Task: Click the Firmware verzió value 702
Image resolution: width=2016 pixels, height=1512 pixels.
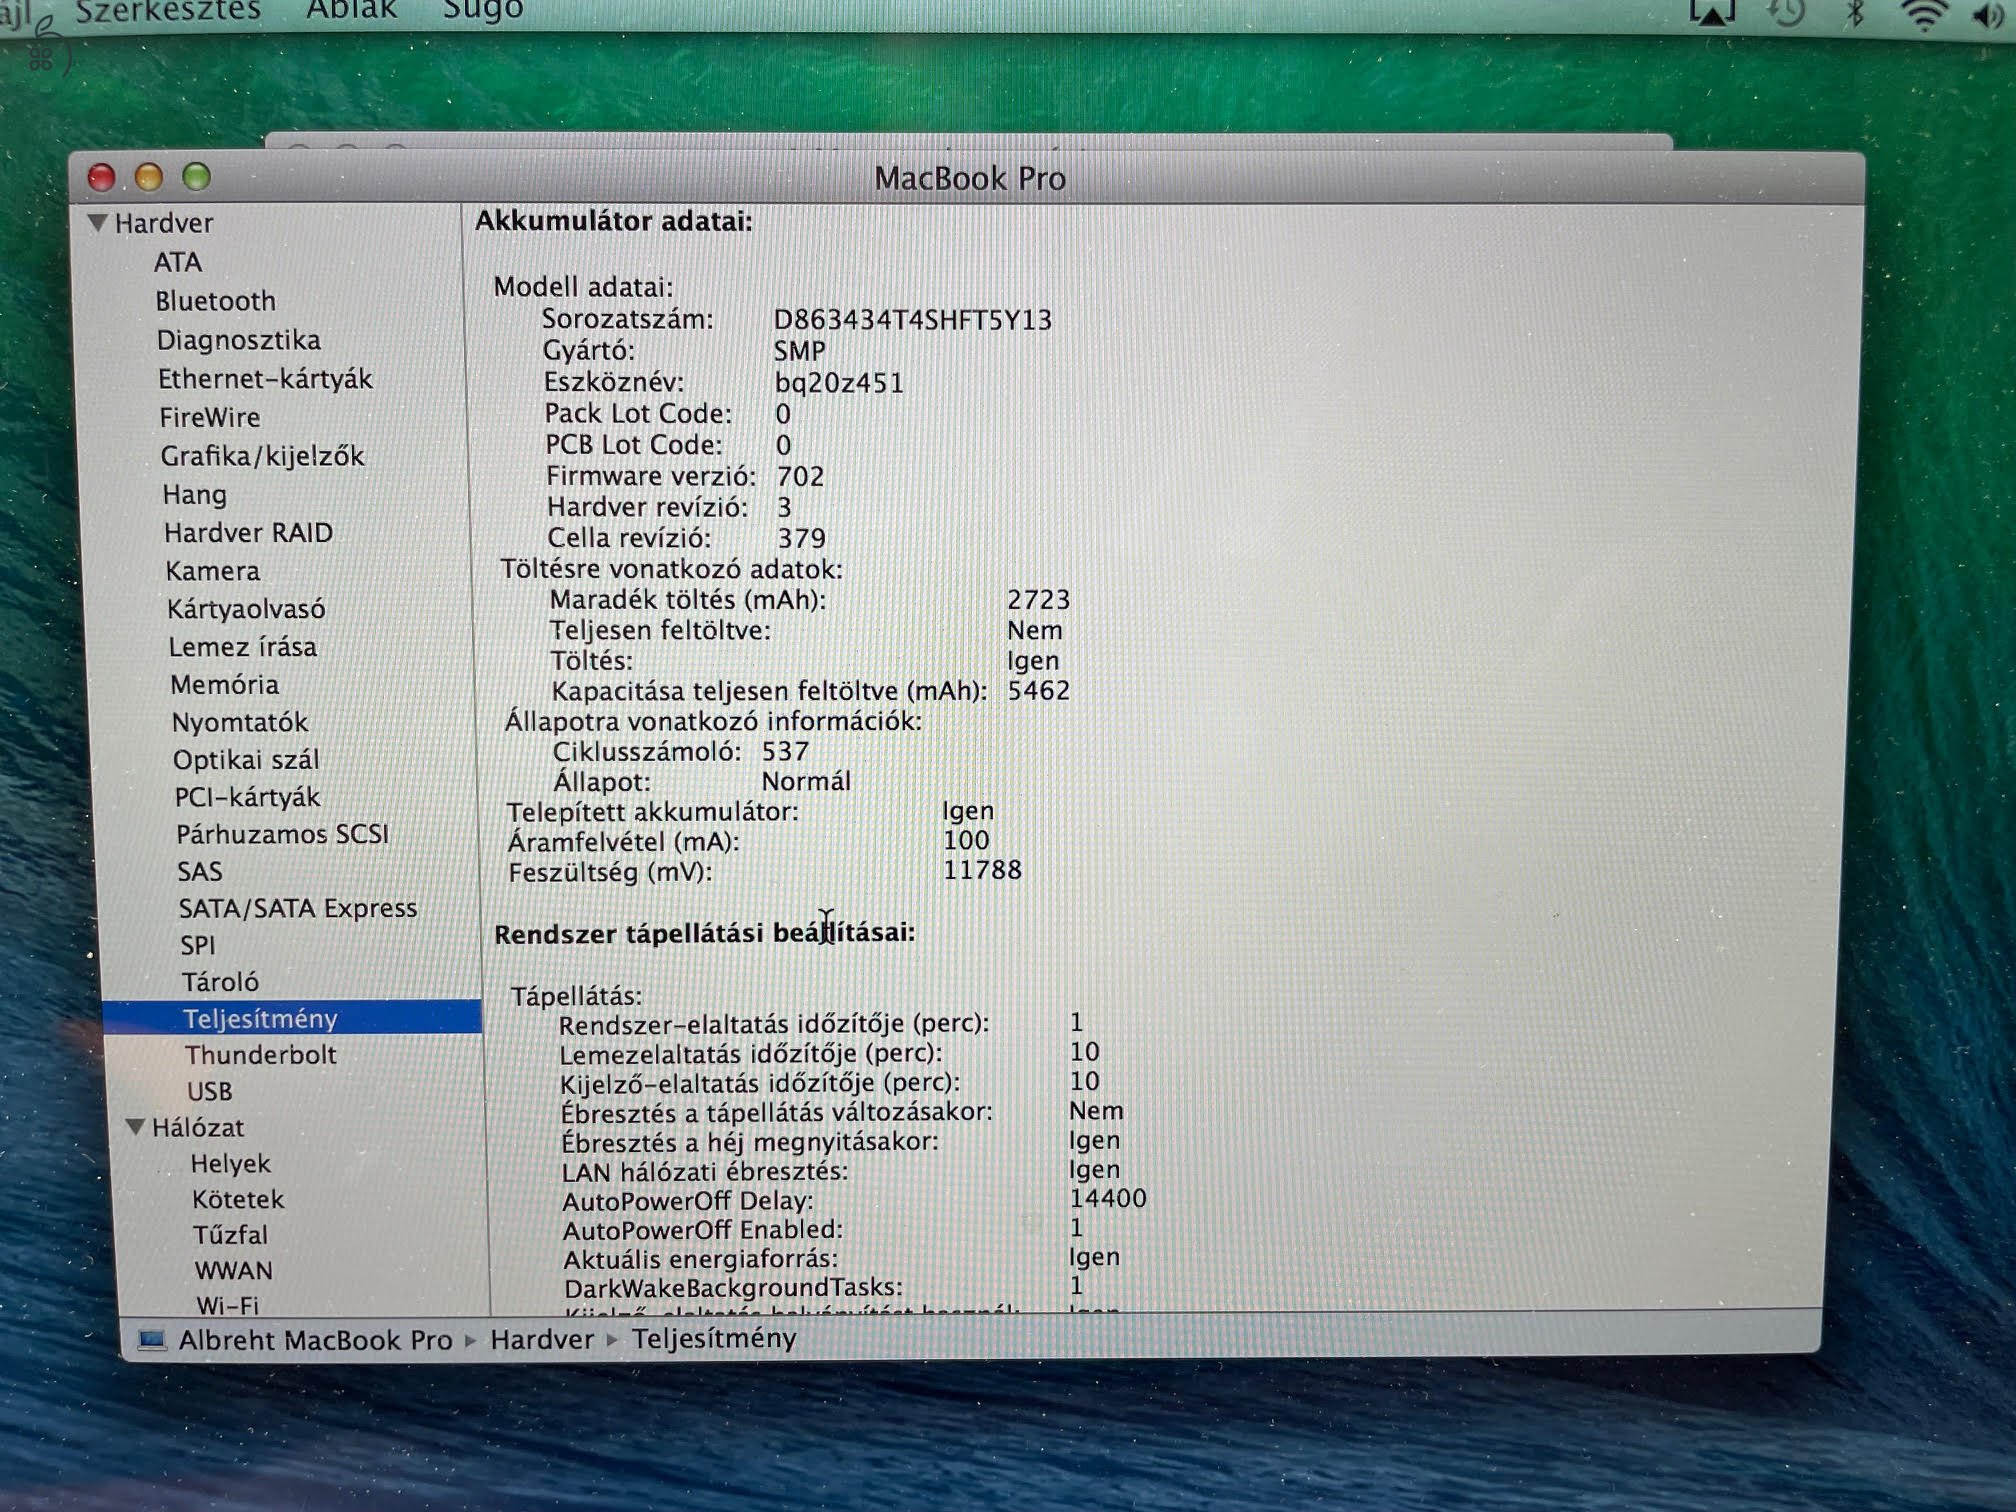Action: pos(800,476)
